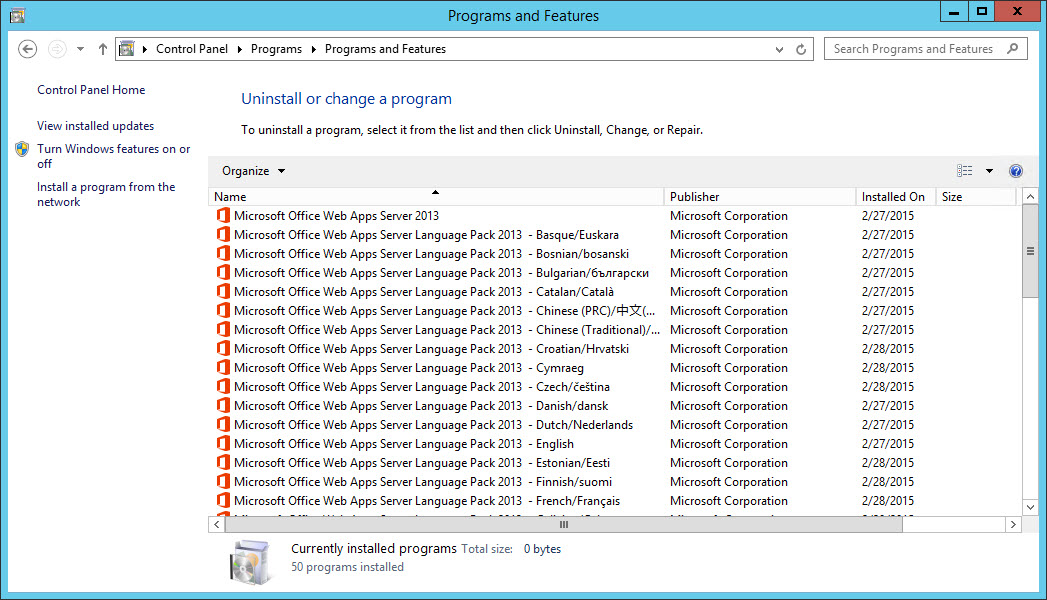Select the Danish/dansk language pack row

coord(614,406)
